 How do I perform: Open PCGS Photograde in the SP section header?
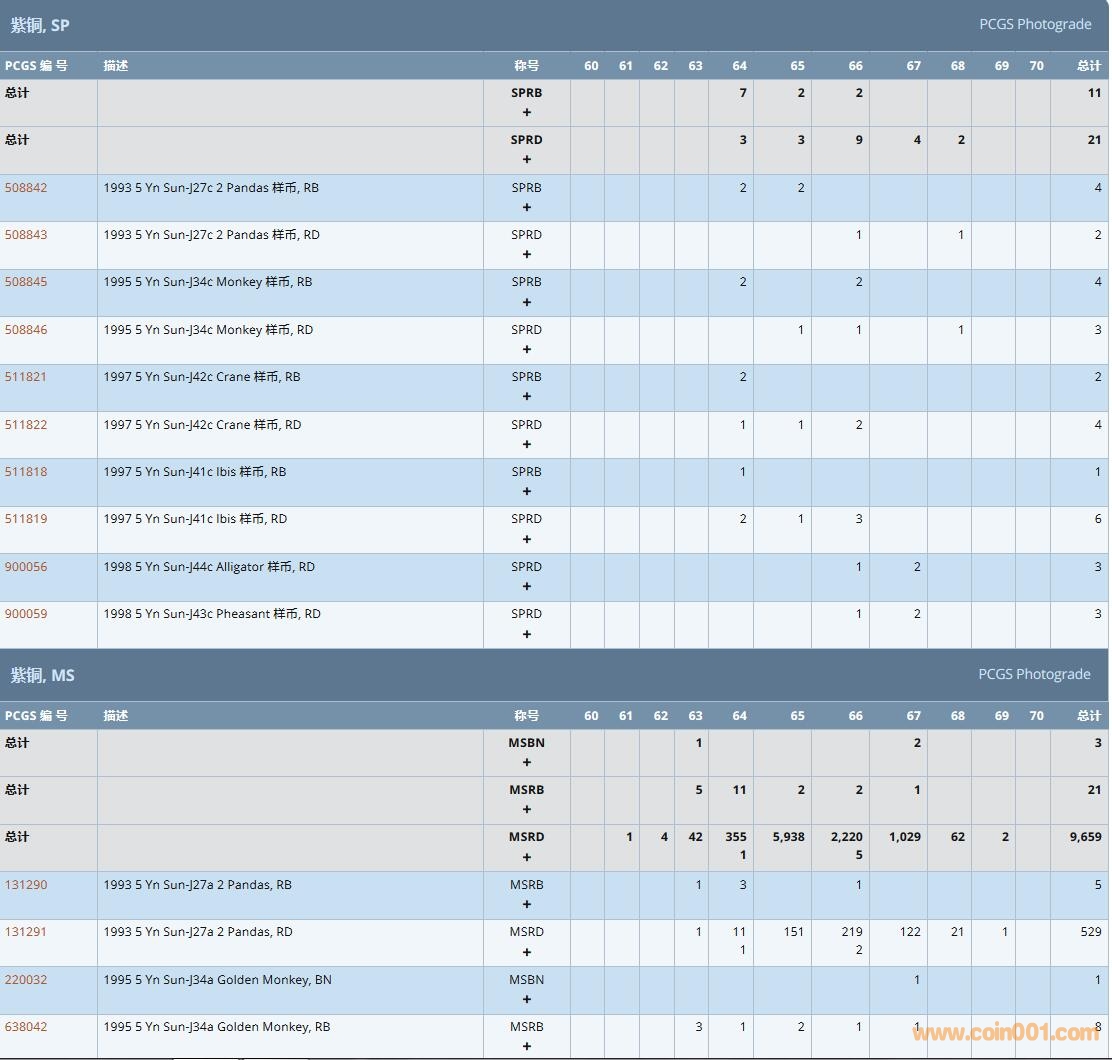pos(1035,24)
